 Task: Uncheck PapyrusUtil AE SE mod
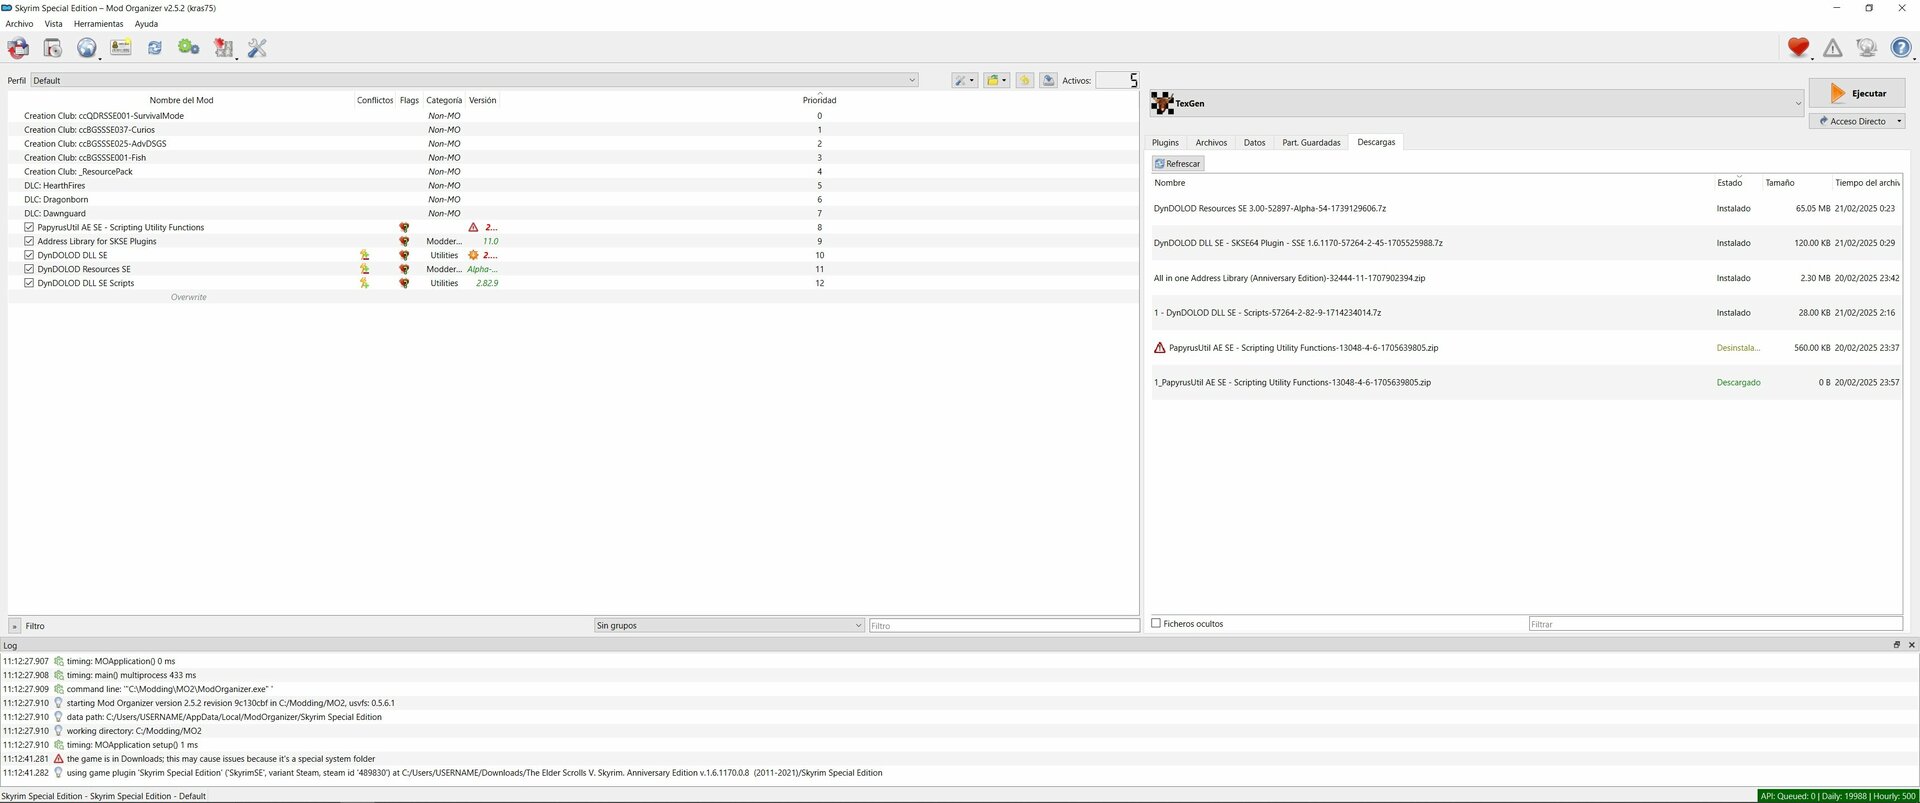click(29, 227)
